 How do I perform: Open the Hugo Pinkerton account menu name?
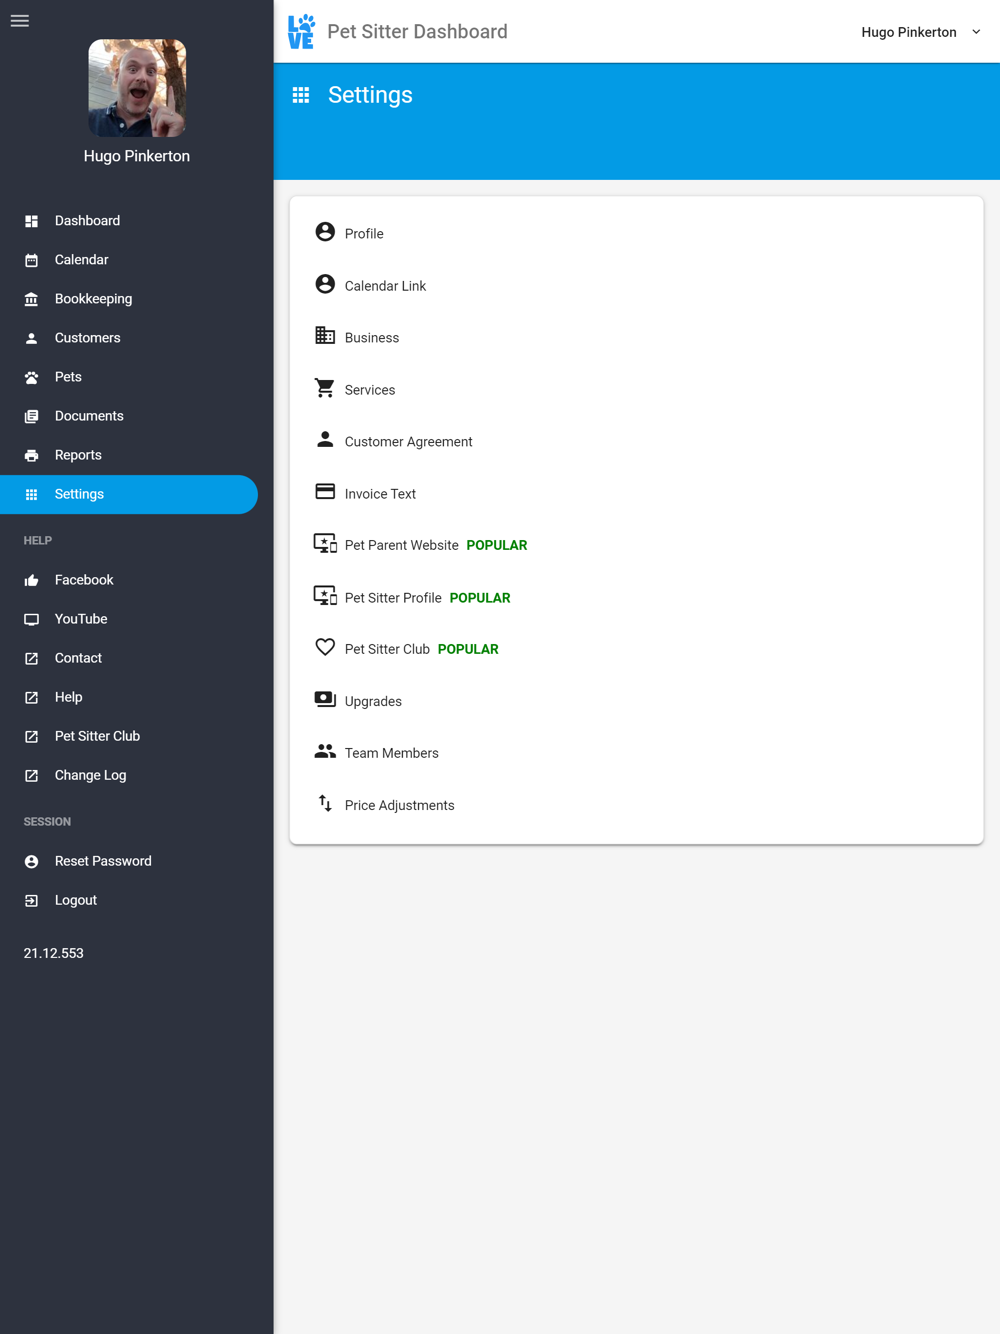coord(909,32)
